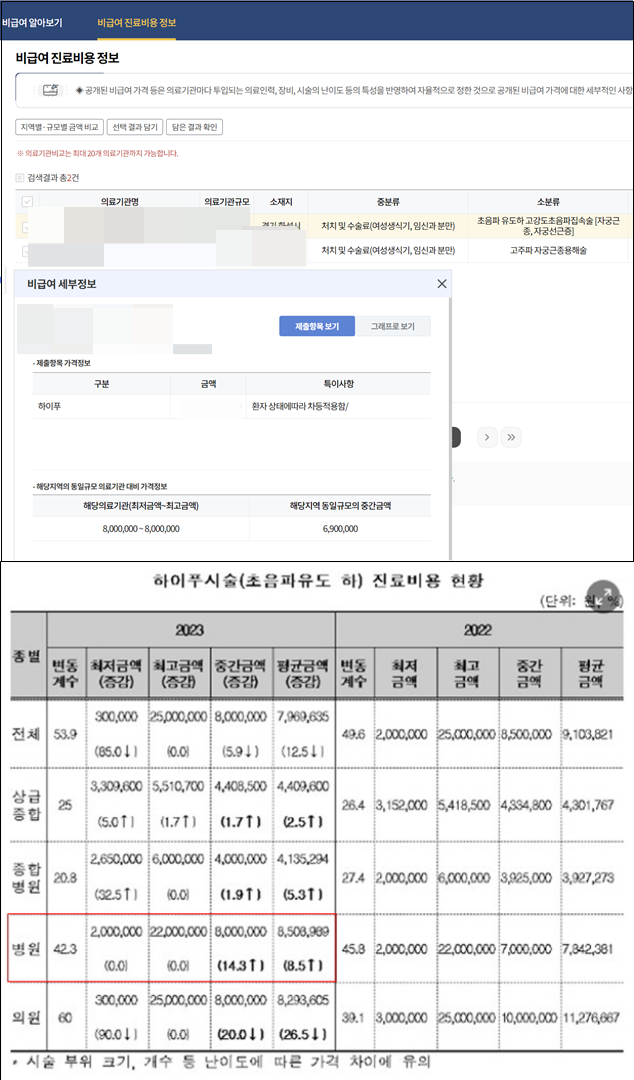The height and width of the screenshot is (1080, 634).
Task: Click the 의료기관규모 column header
Action: pos(227,202)
